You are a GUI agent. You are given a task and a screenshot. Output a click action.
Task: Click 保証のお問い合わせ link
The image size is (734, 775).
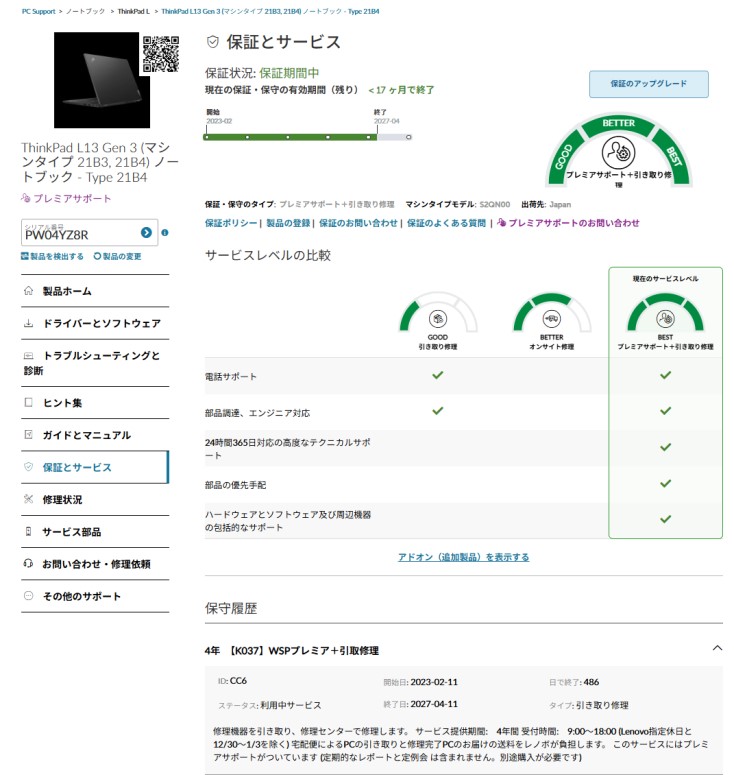(358, 223)
